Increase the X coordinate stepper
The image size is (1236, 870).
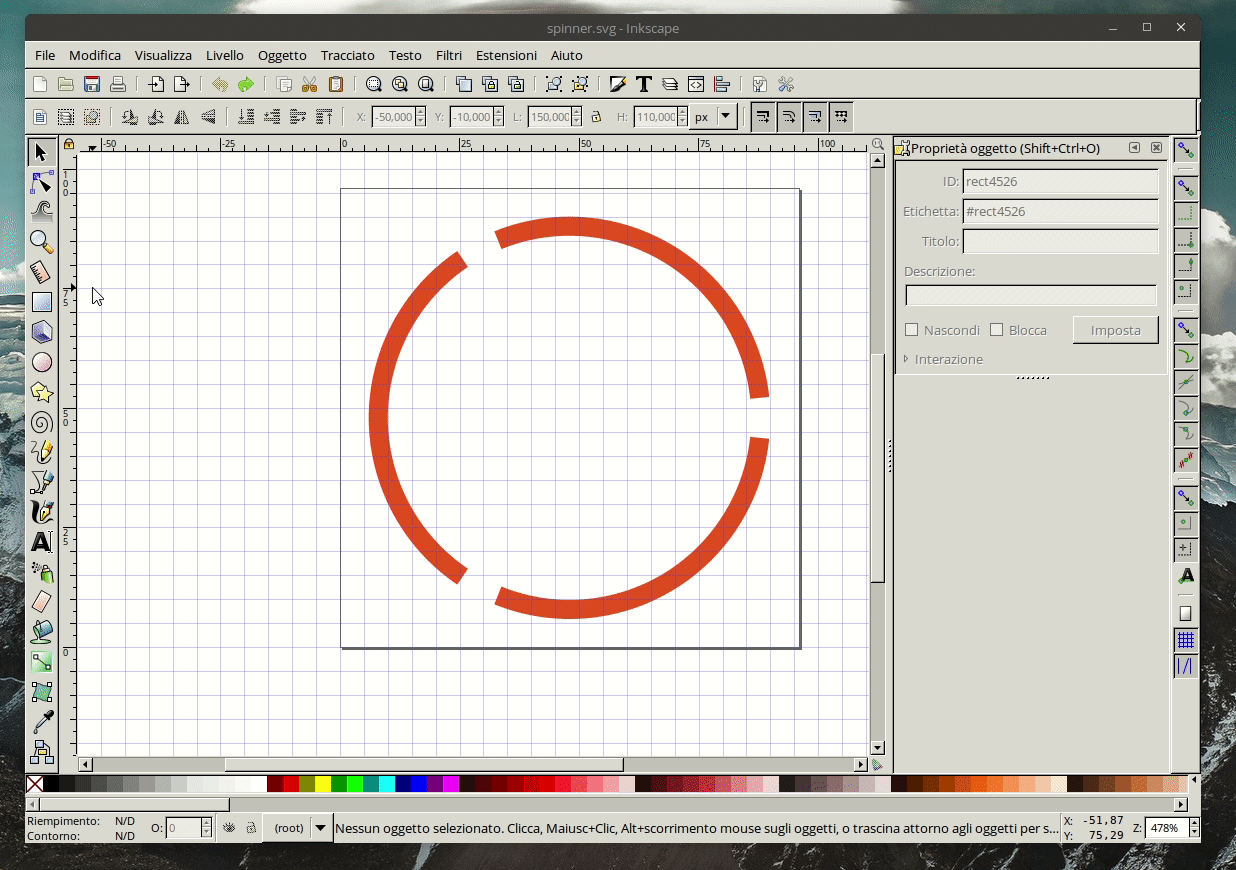(421, 112)
